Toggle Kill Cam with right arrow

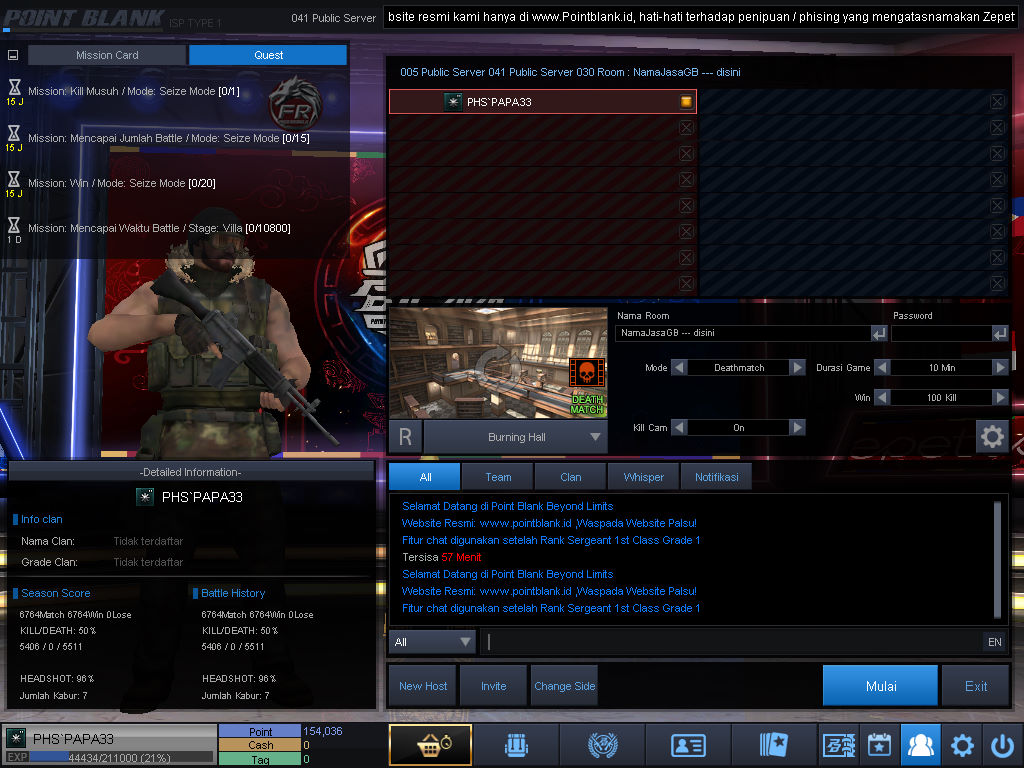point(797,428)
